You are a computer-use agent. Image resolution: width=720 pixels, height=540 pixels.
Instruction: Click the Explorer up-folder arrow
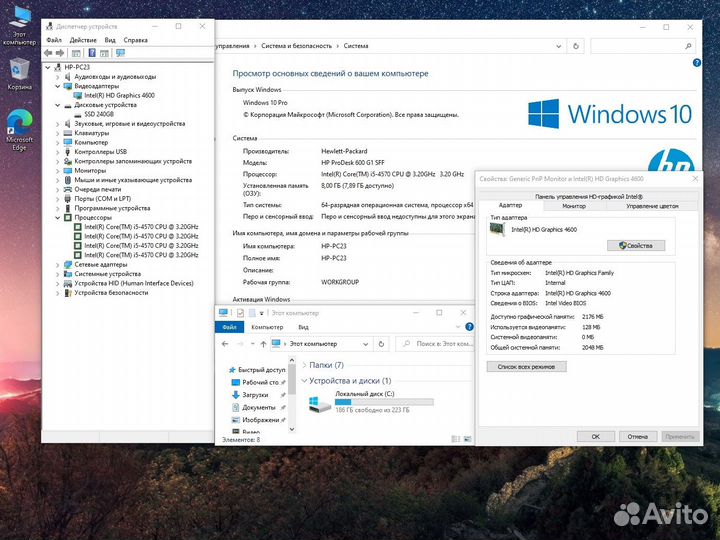(263, 344)
